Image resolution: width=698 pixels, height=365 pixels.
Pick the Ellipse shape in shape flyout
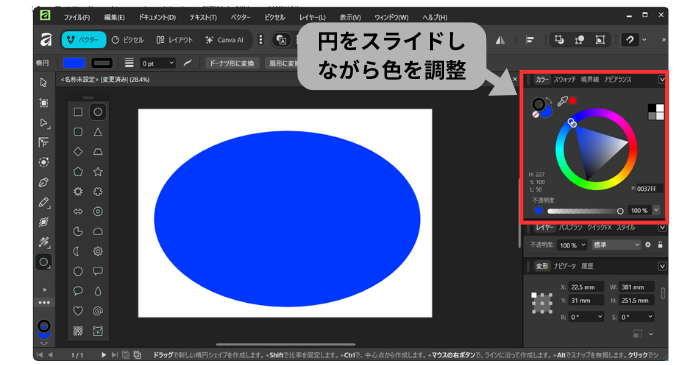tap(98, 112)
